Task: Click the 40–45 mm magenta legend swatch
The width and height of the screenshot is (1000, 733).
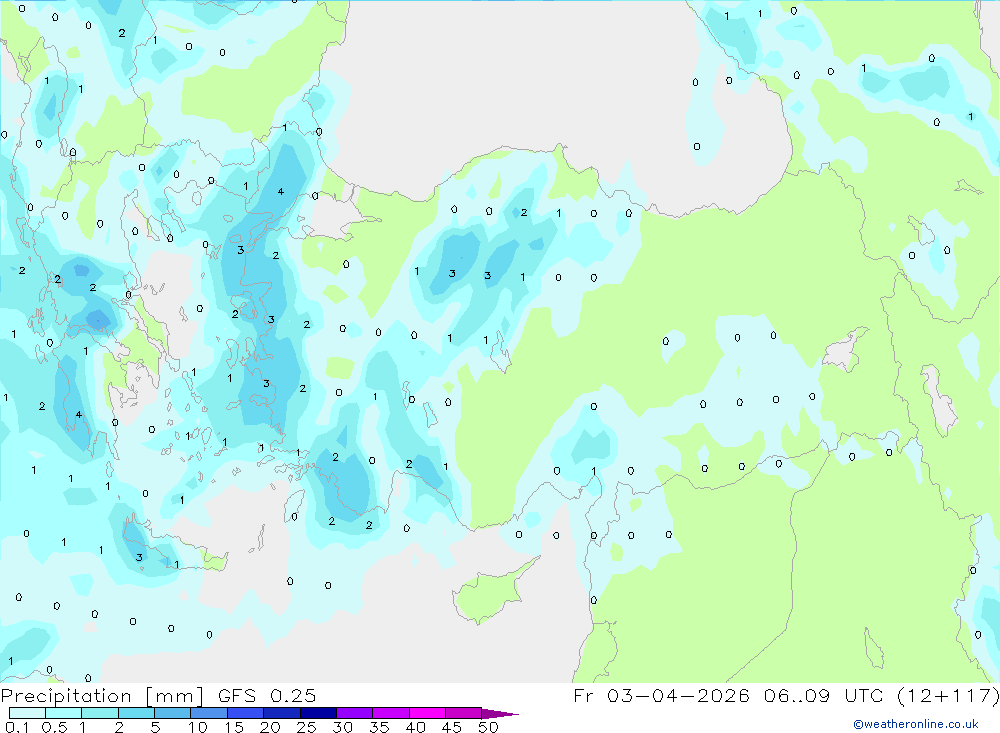Action: (427, 713)
